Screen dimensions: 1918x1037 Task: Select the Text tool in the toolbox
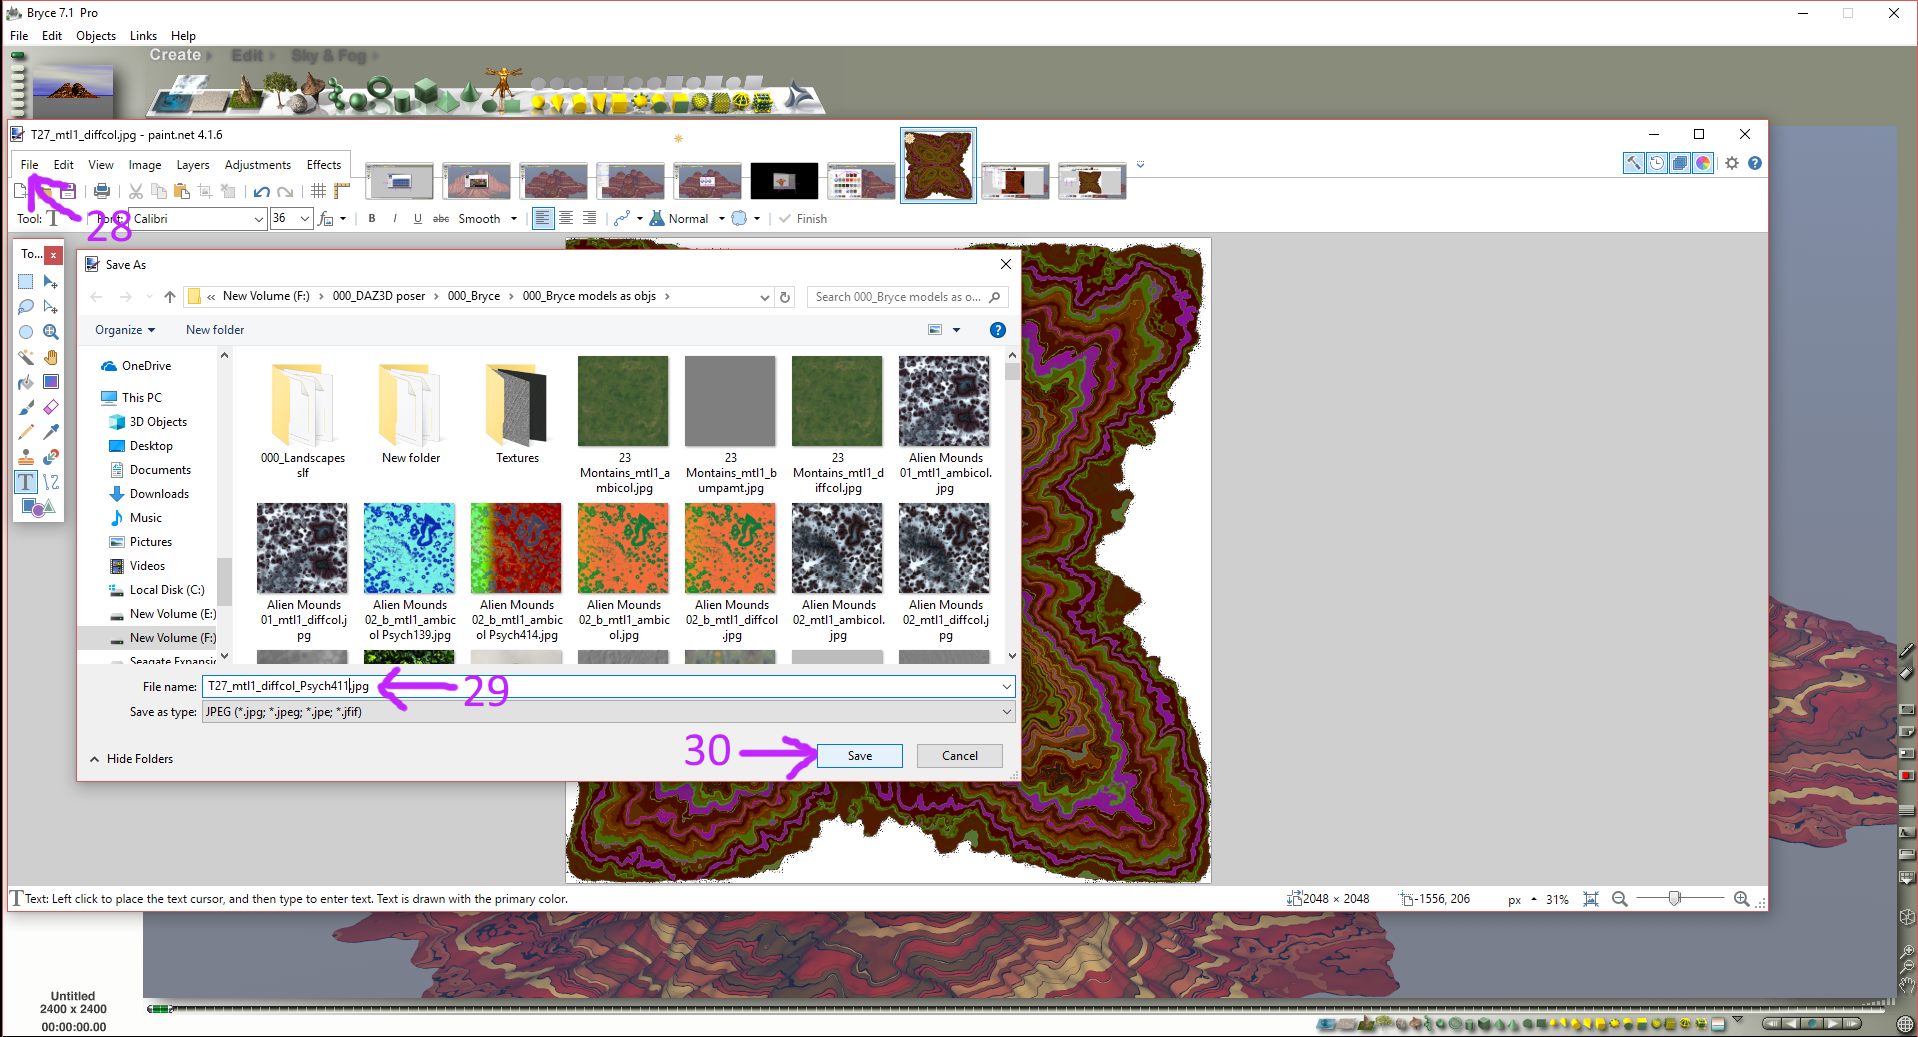tap(26, 482)
